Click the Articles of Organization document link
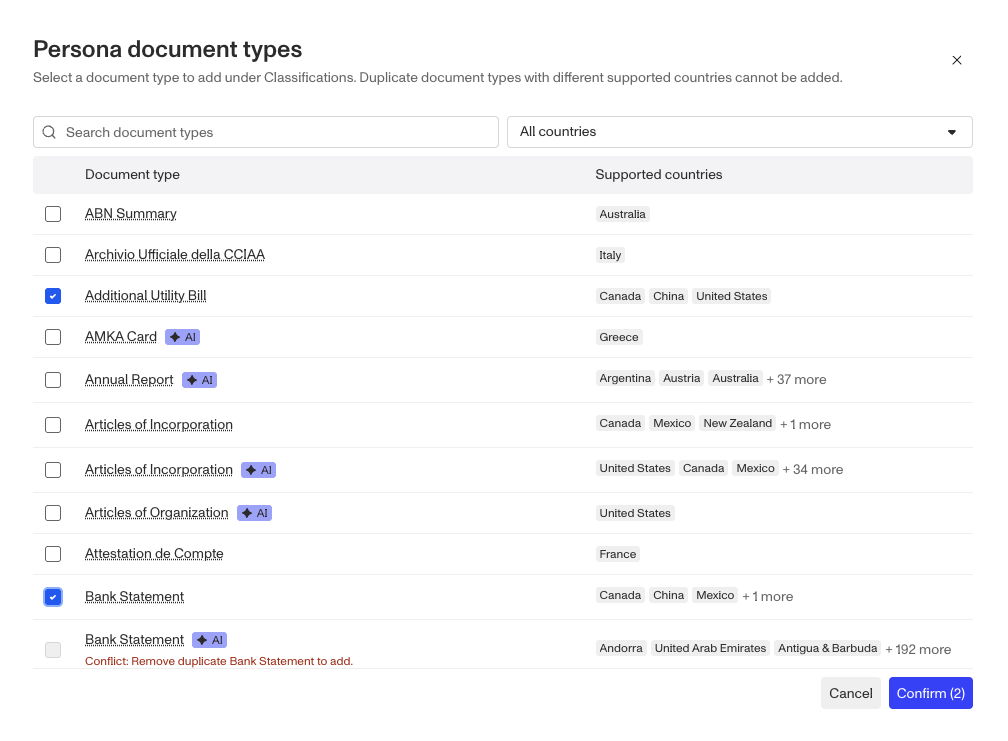Viewport: 1008px width, 741px height. (x=157, y=513)
